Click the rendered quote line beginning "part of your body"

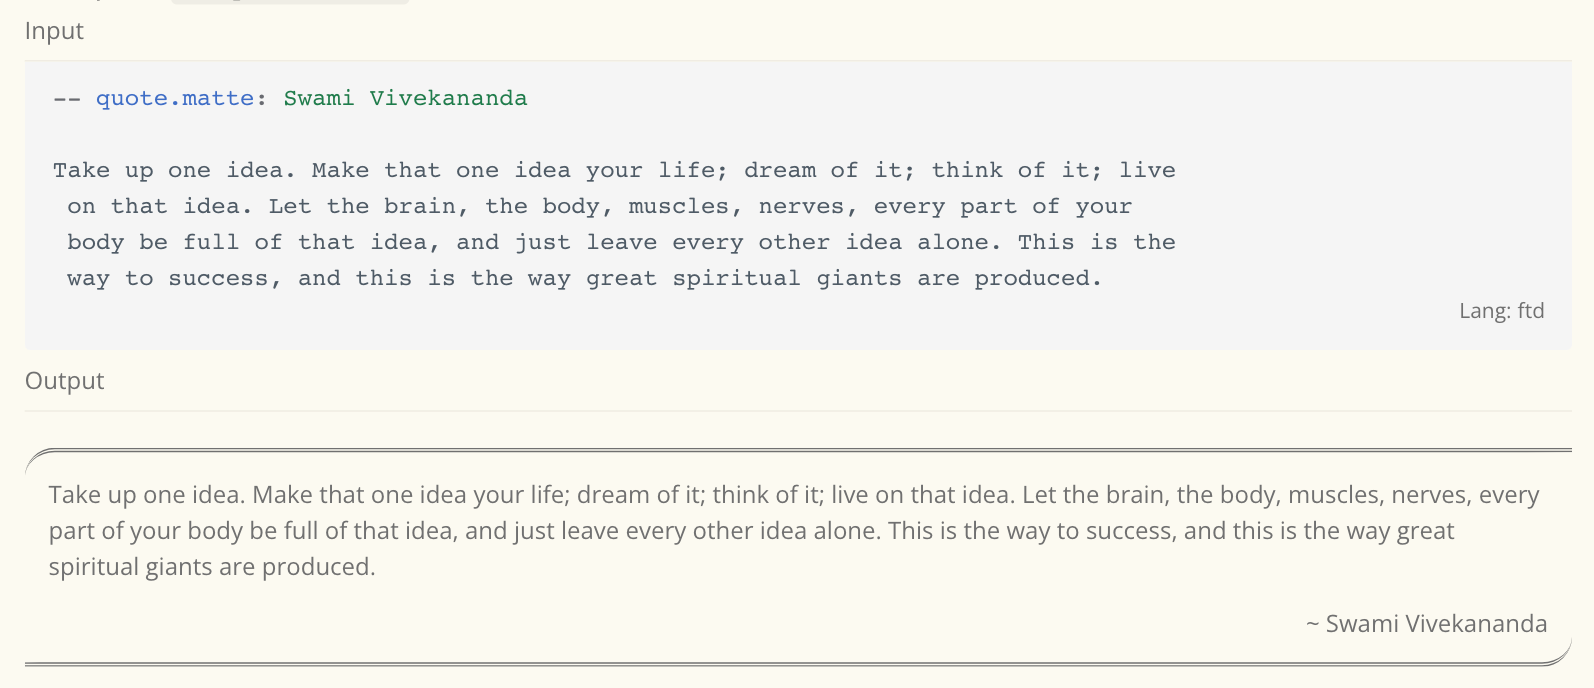tap(751, 531)
